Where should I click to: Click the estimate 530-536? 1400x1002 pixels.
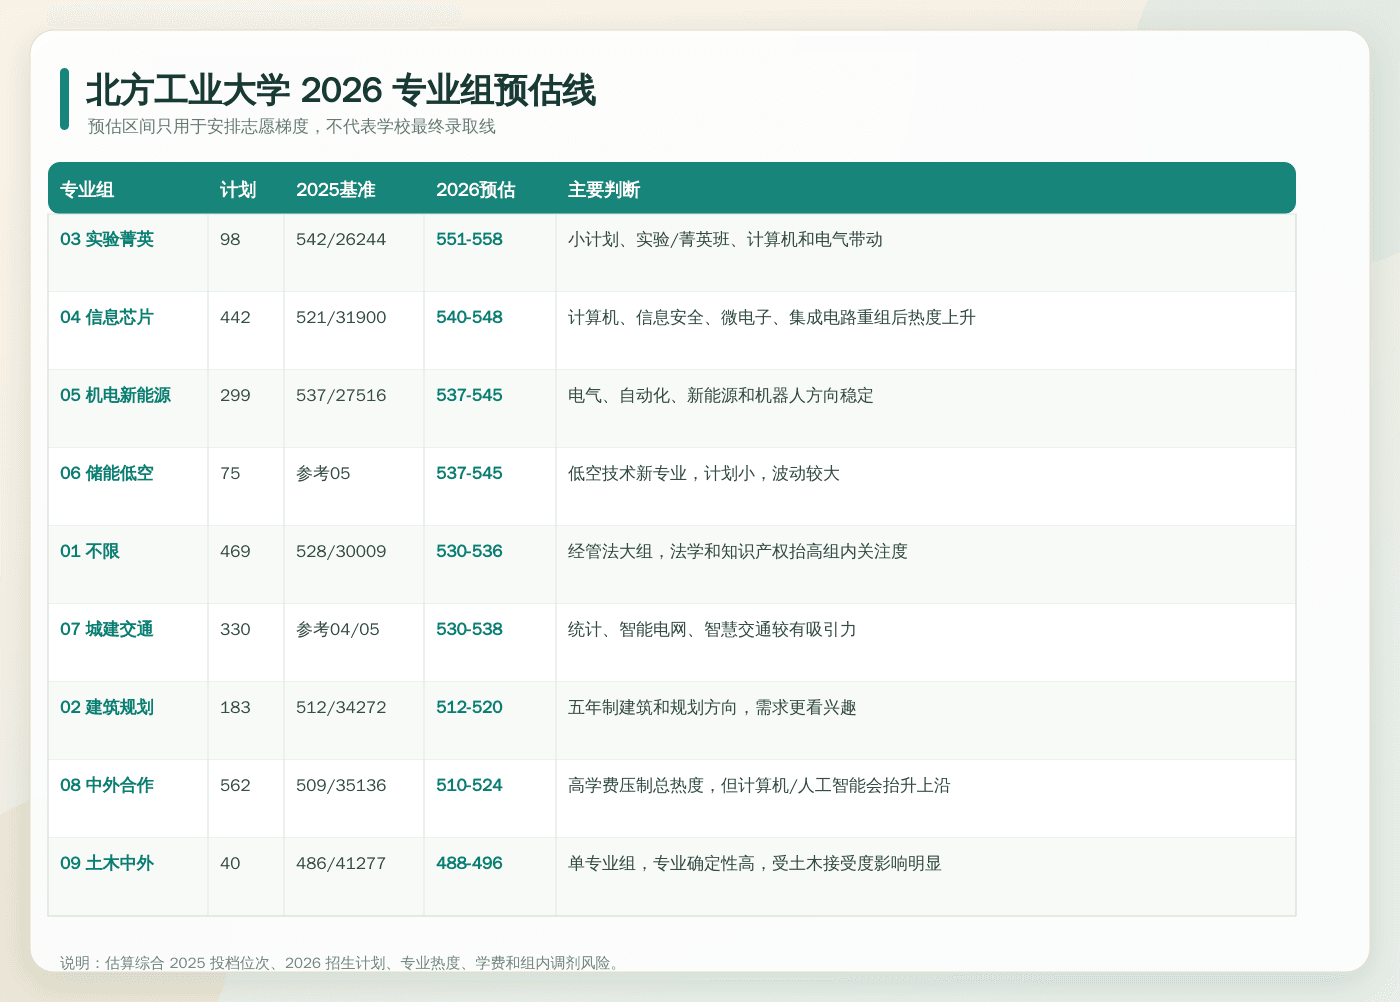coord(469,551)
